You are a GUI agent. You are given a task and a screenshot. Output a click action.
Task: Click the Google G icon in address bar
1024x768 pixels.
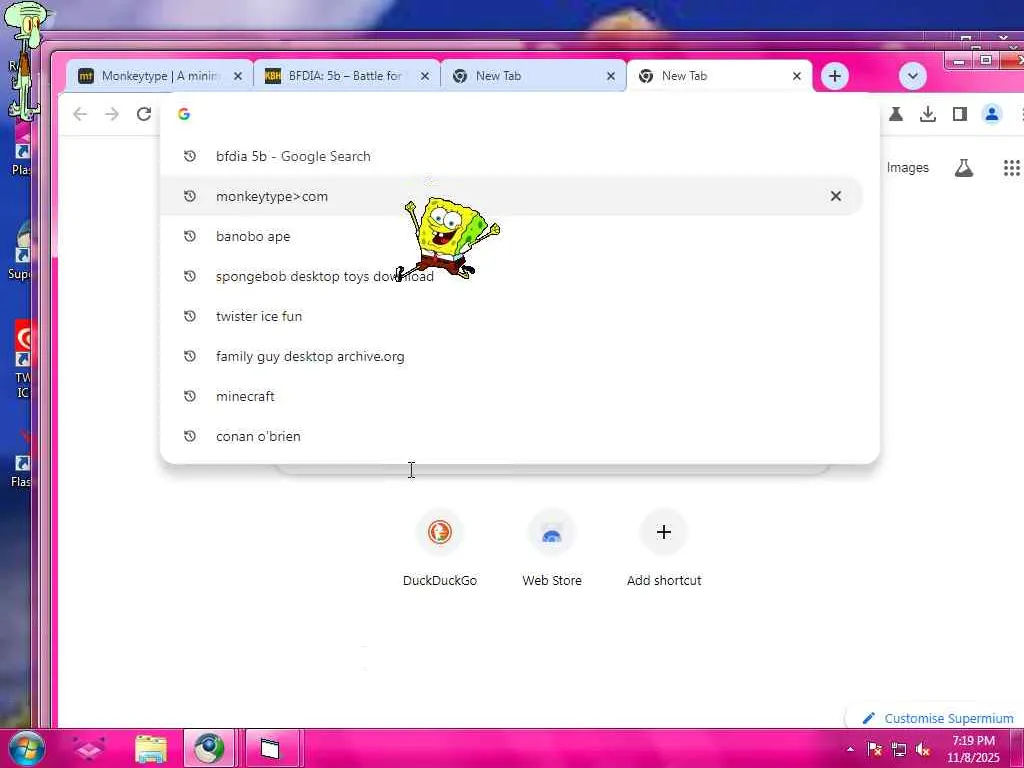coord(184,114)
